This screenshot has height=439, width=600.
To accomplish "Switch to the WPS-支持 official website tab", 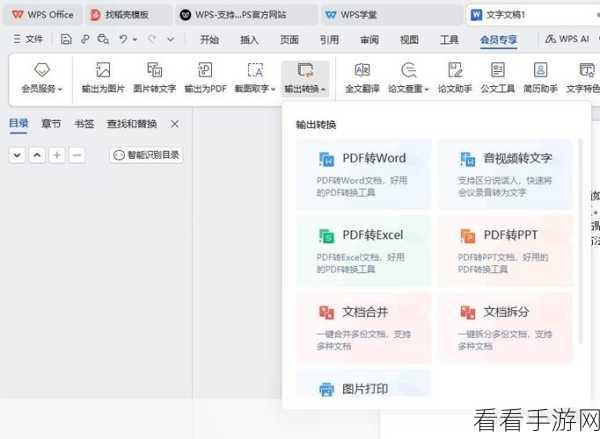I will click(246, 15).
